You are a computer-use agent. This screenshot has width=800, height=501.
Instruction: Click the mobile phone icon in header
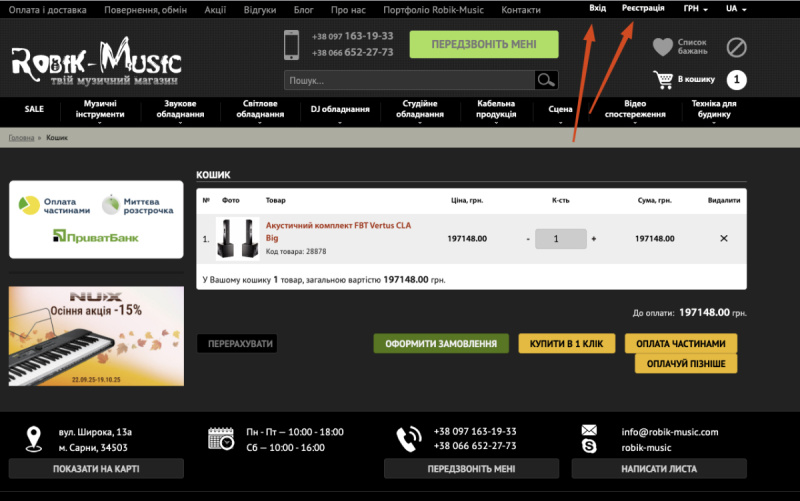pos(292,44)
